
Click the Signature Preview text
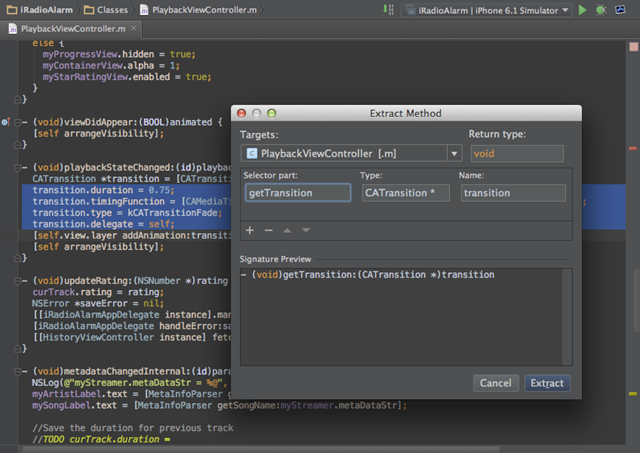pos(367,275)
